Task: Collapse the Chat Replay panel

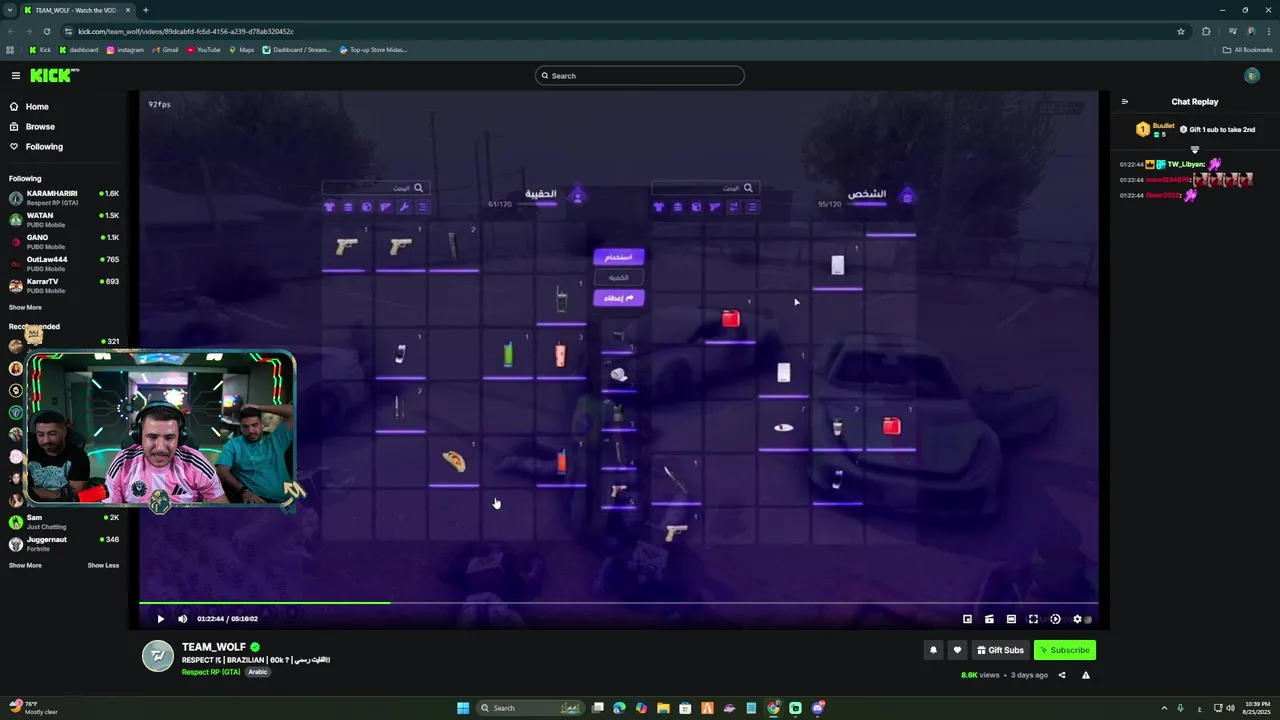Action: 1124,101
